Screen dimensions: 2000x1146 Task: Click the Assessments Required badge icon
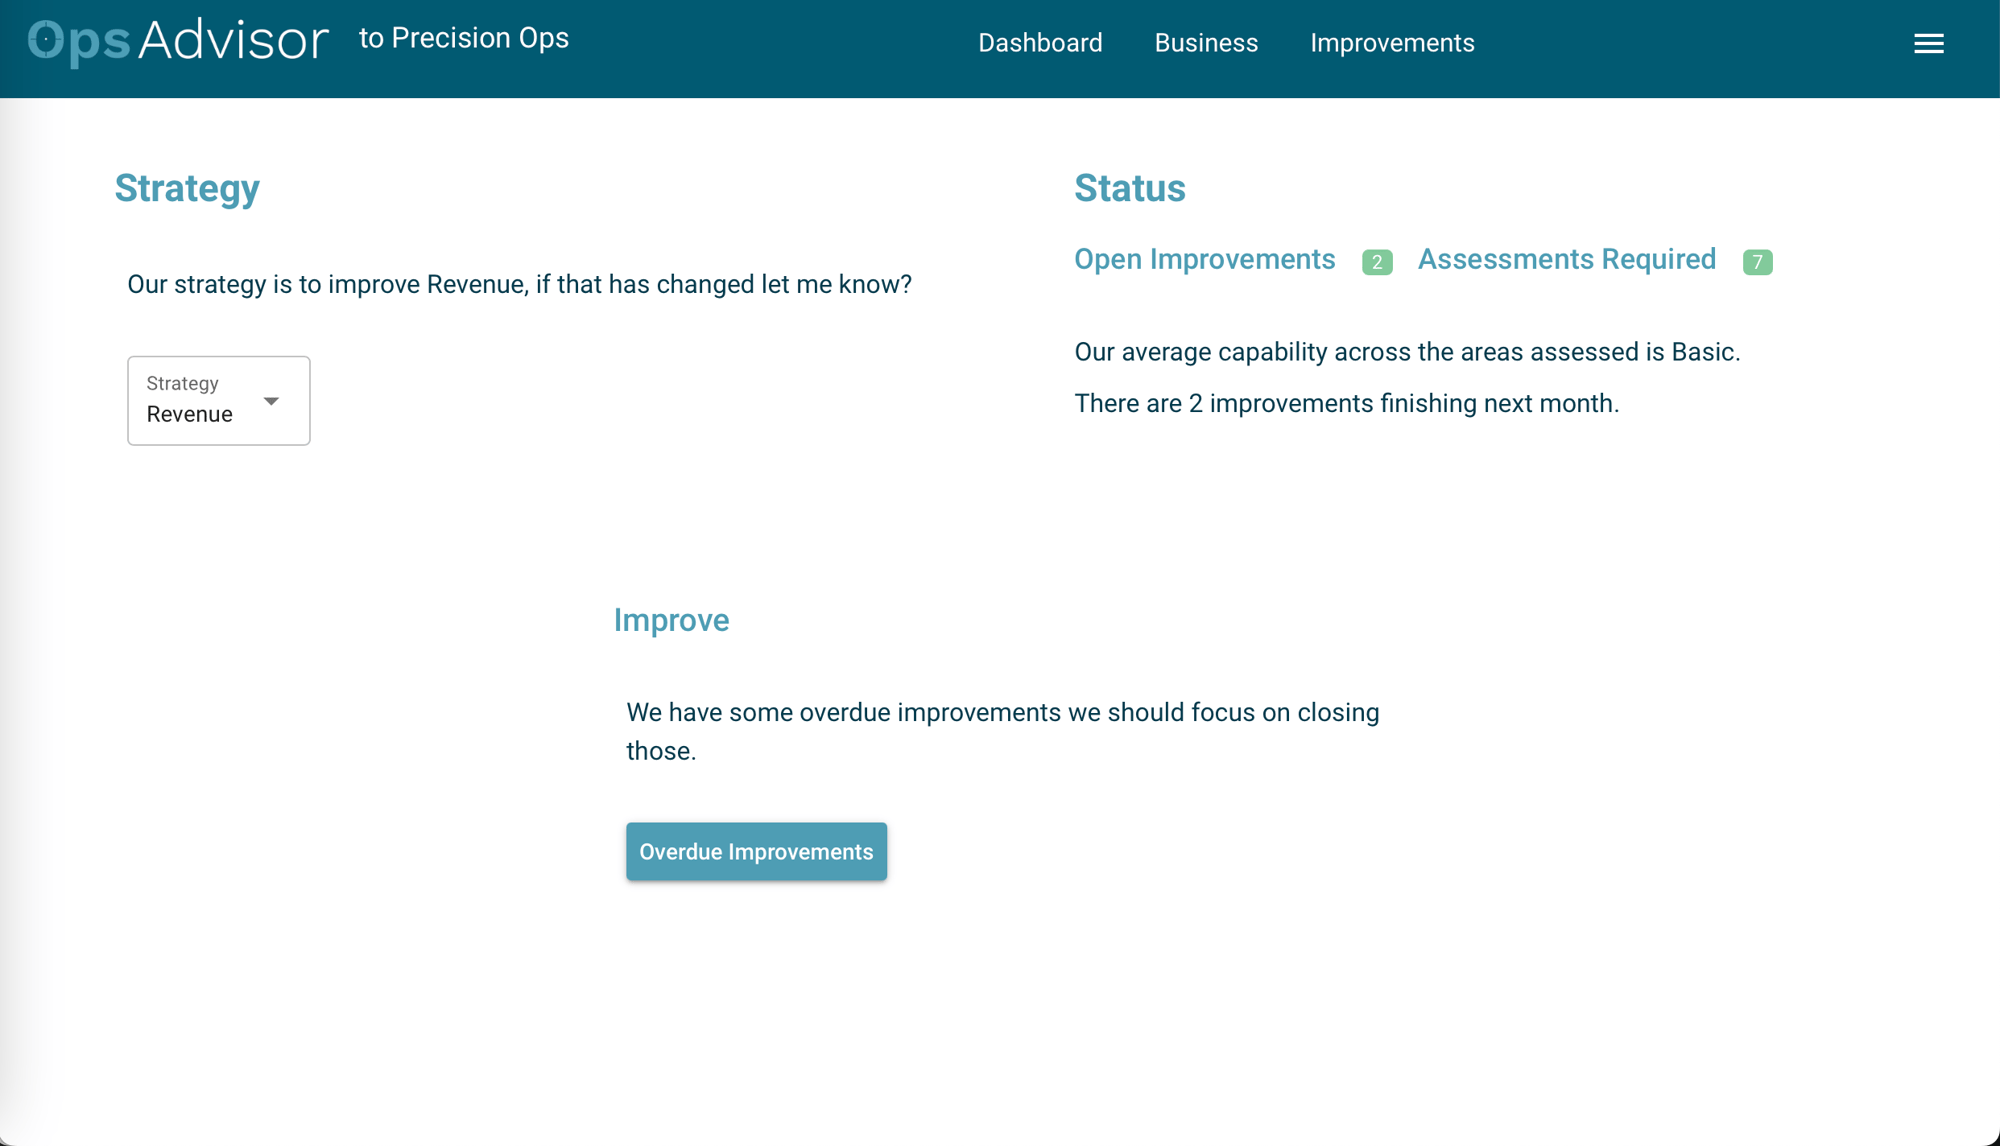pyautogui.click(x=1757, y=260)
